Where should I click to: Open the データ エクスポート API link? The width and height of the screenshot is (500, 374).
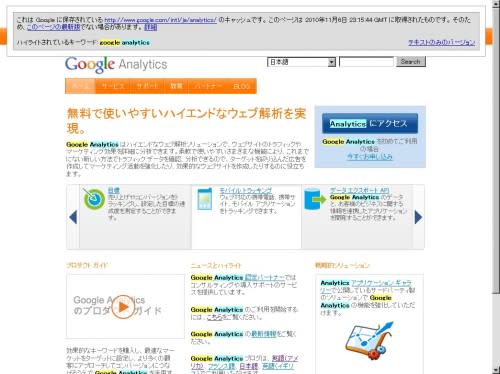[x=360, y=190]
